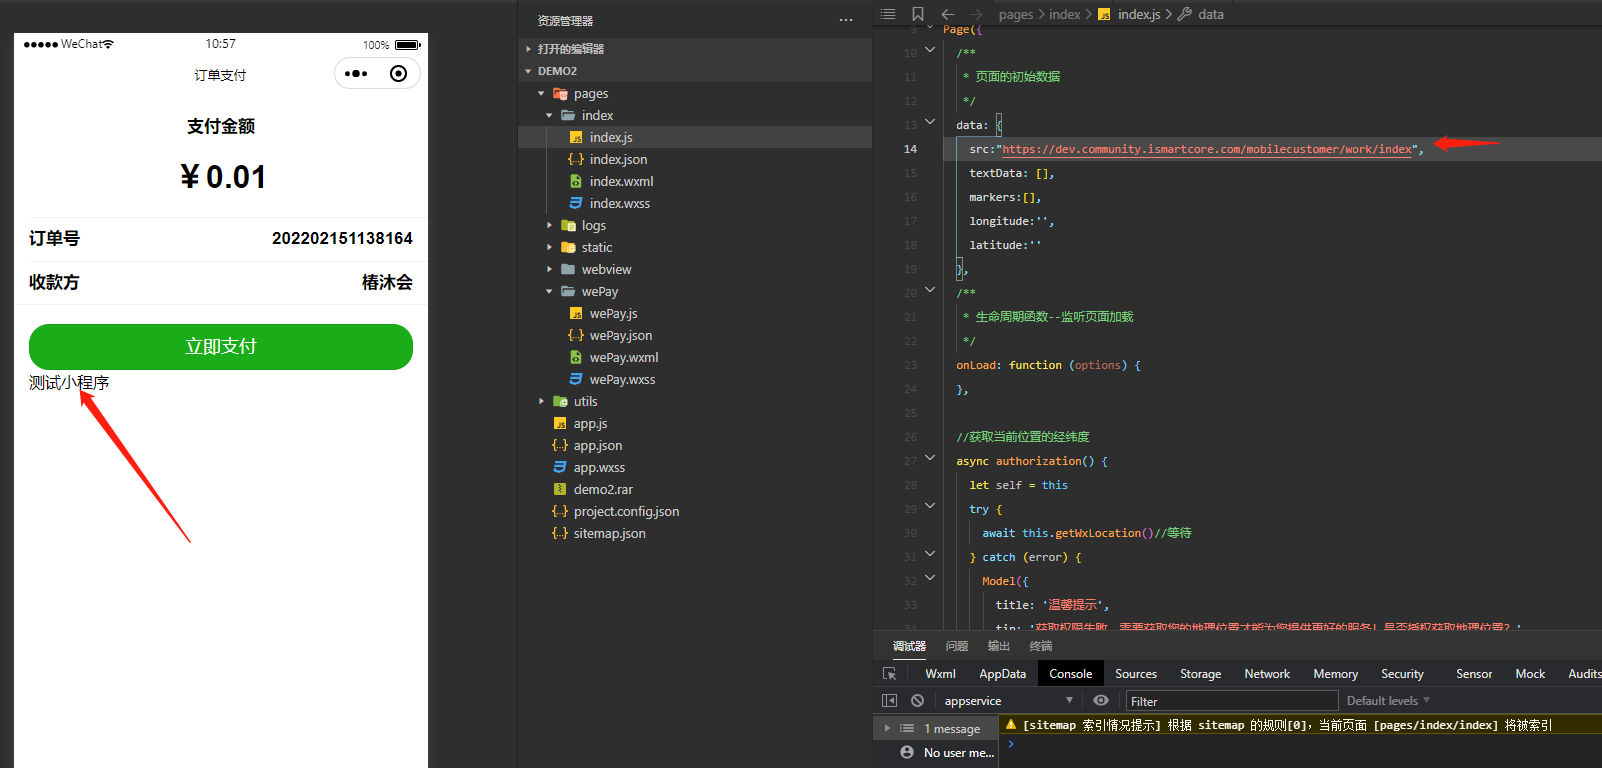Click the pages breadcrumb segment
The height and width of the screenshot is (768, 1602).
coord(1016,14)
